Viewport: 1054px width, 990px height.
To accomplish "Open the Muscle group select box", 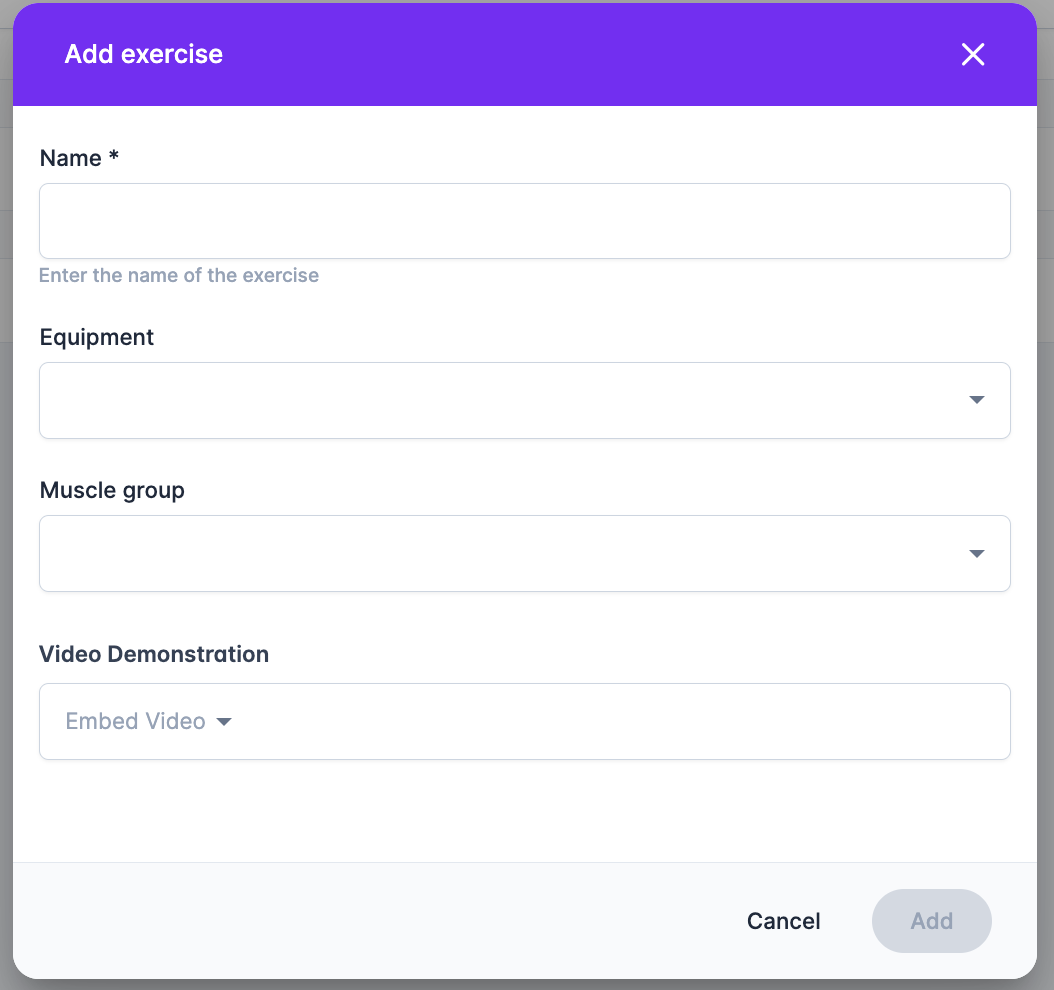I will pyautogui.click(x=525, y=554).
